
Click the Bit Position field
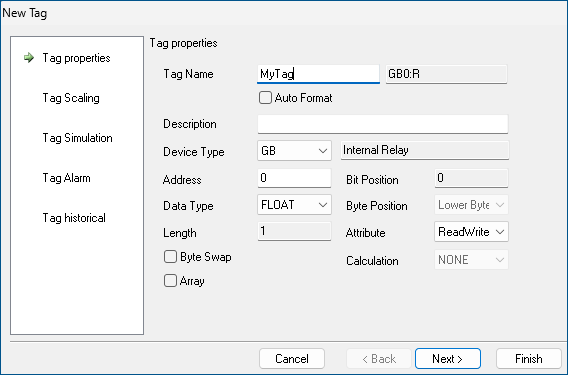click(471, 178)
